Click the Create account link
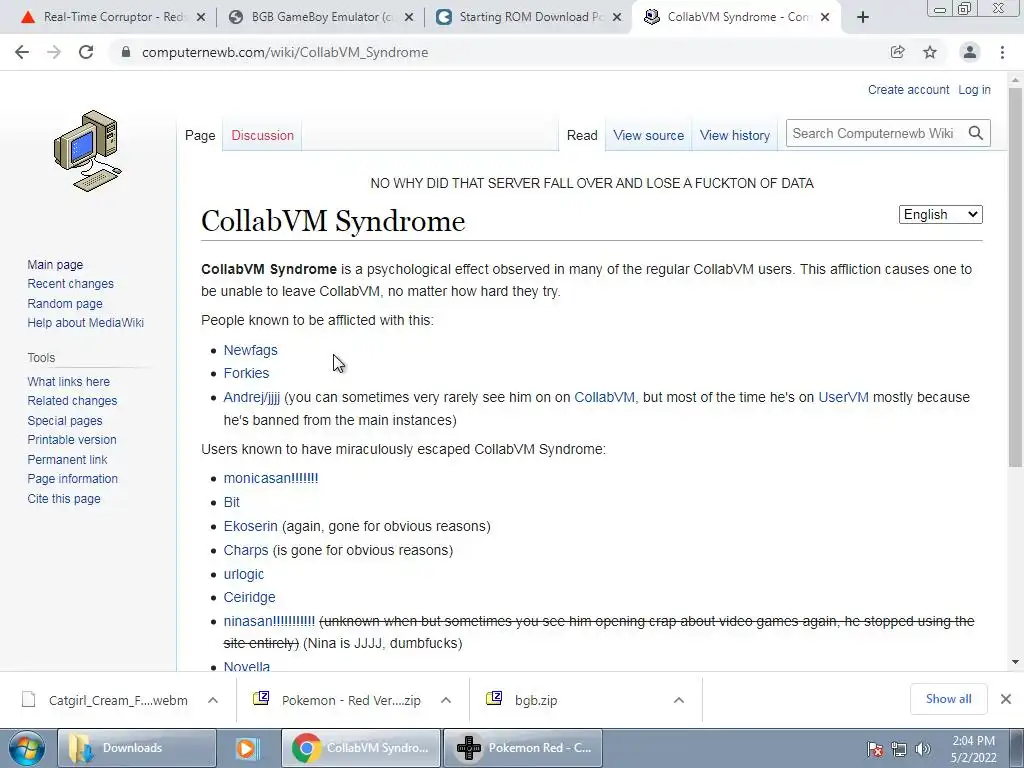 tap(908, 89)
